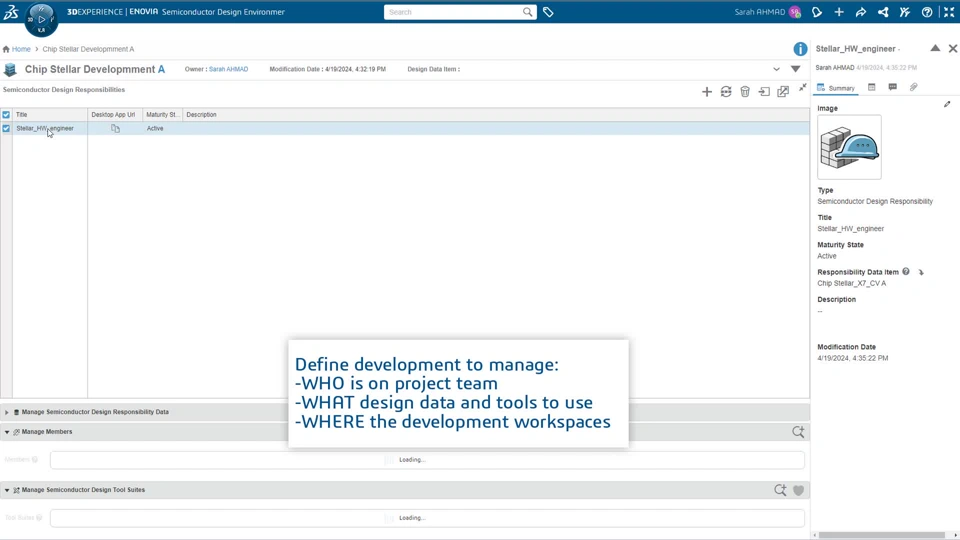Click the trash delete icon
This screenshot has height=540, width=960.
pos(744,92)
